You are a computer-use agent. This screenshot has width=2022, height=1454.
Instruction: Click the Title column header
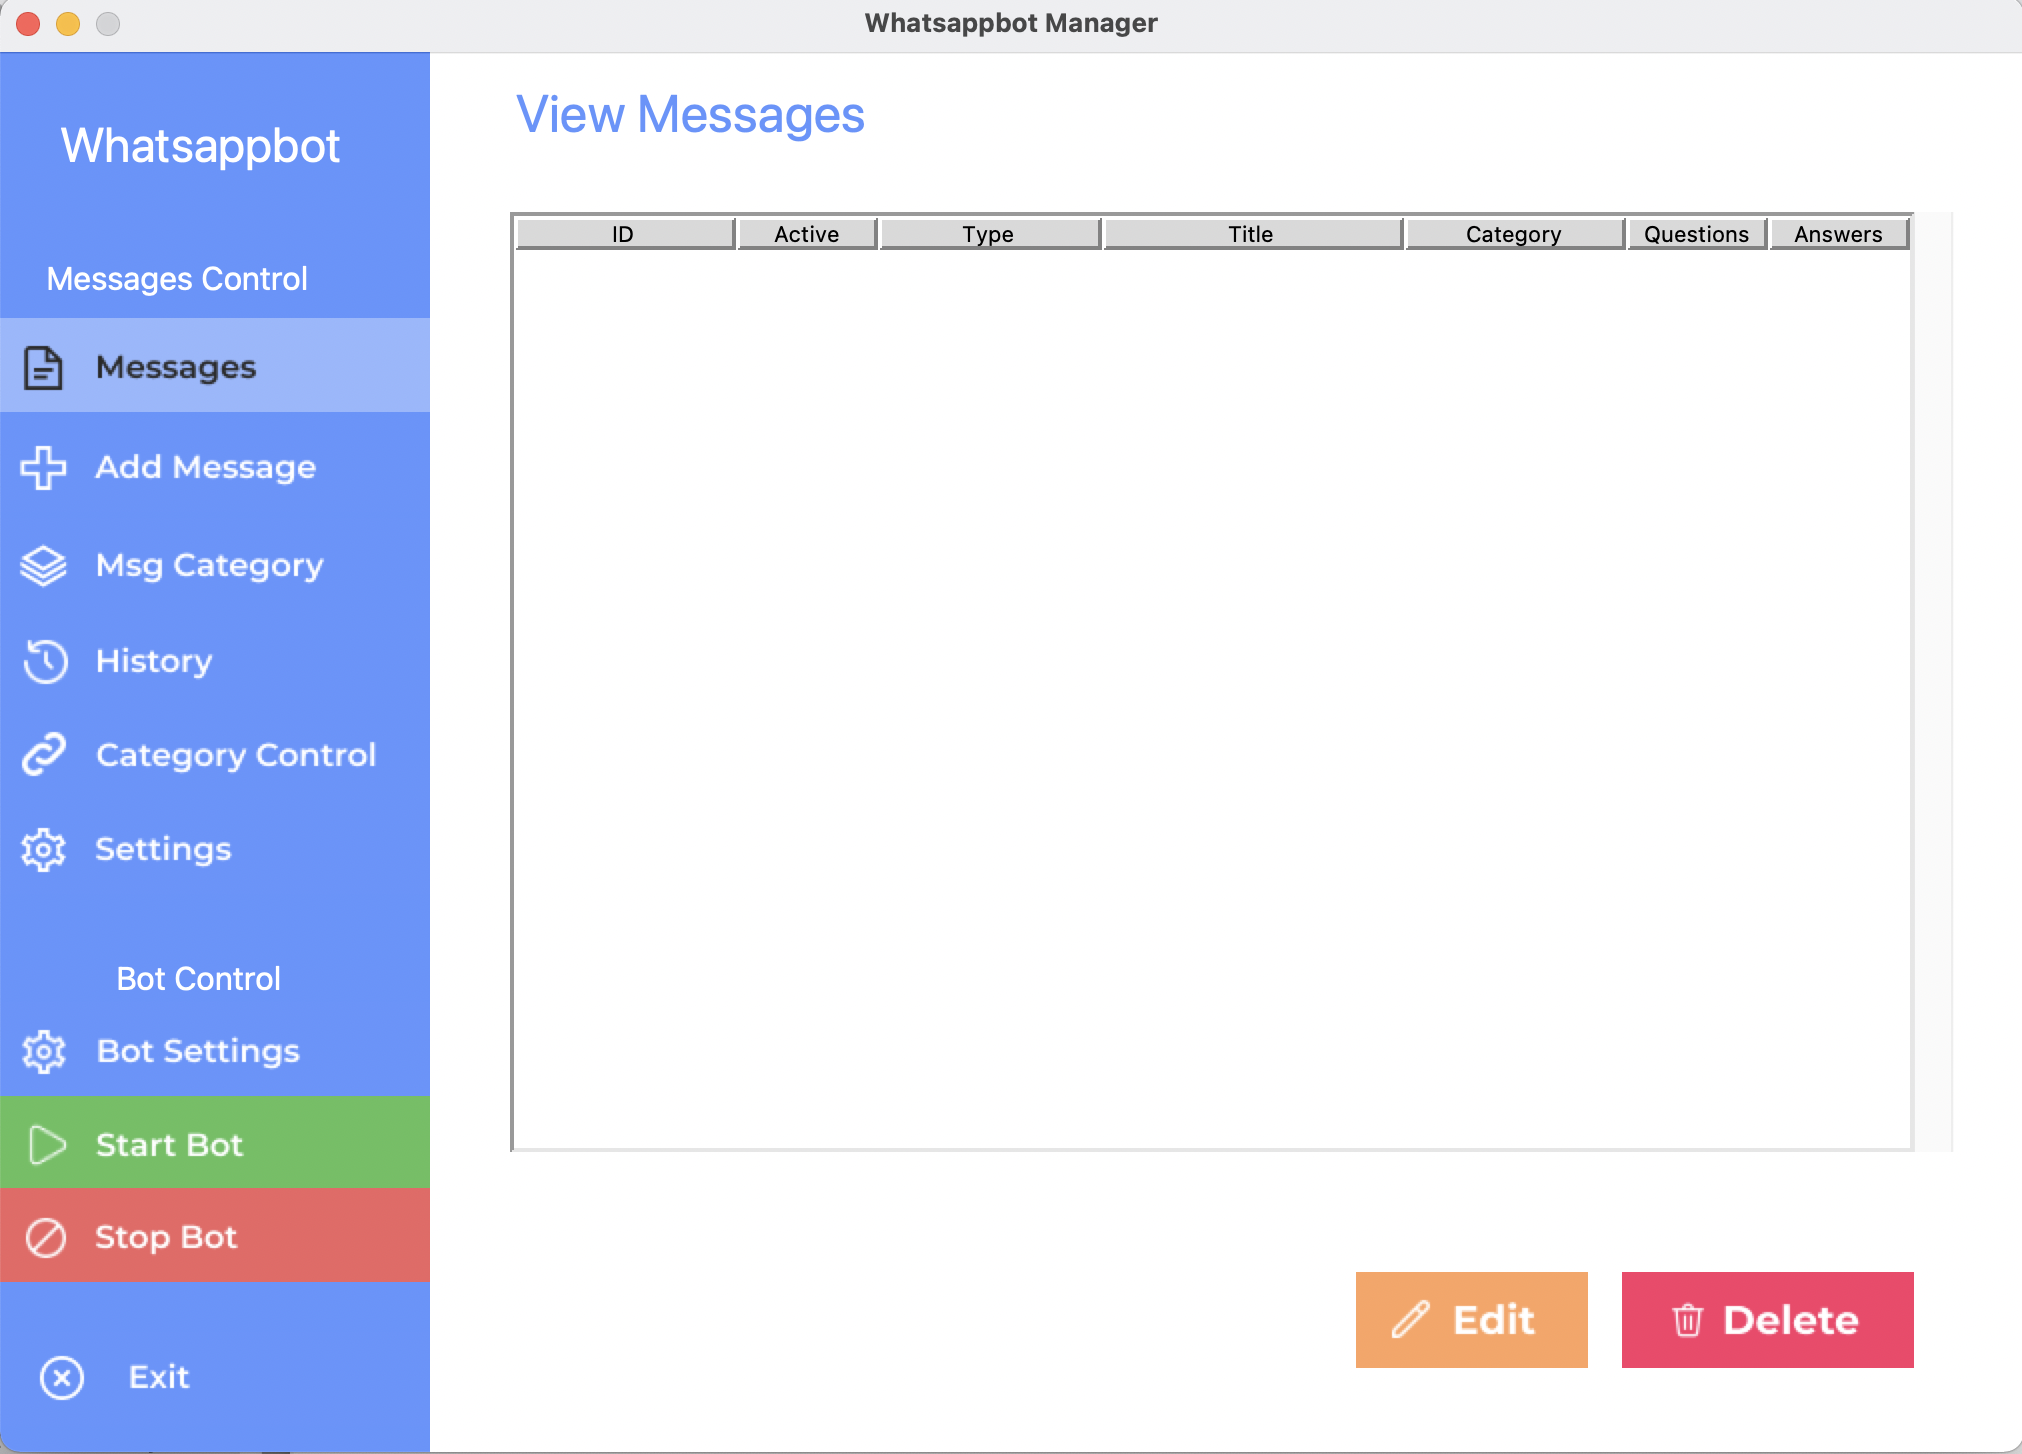click(x=1252, y=234)
